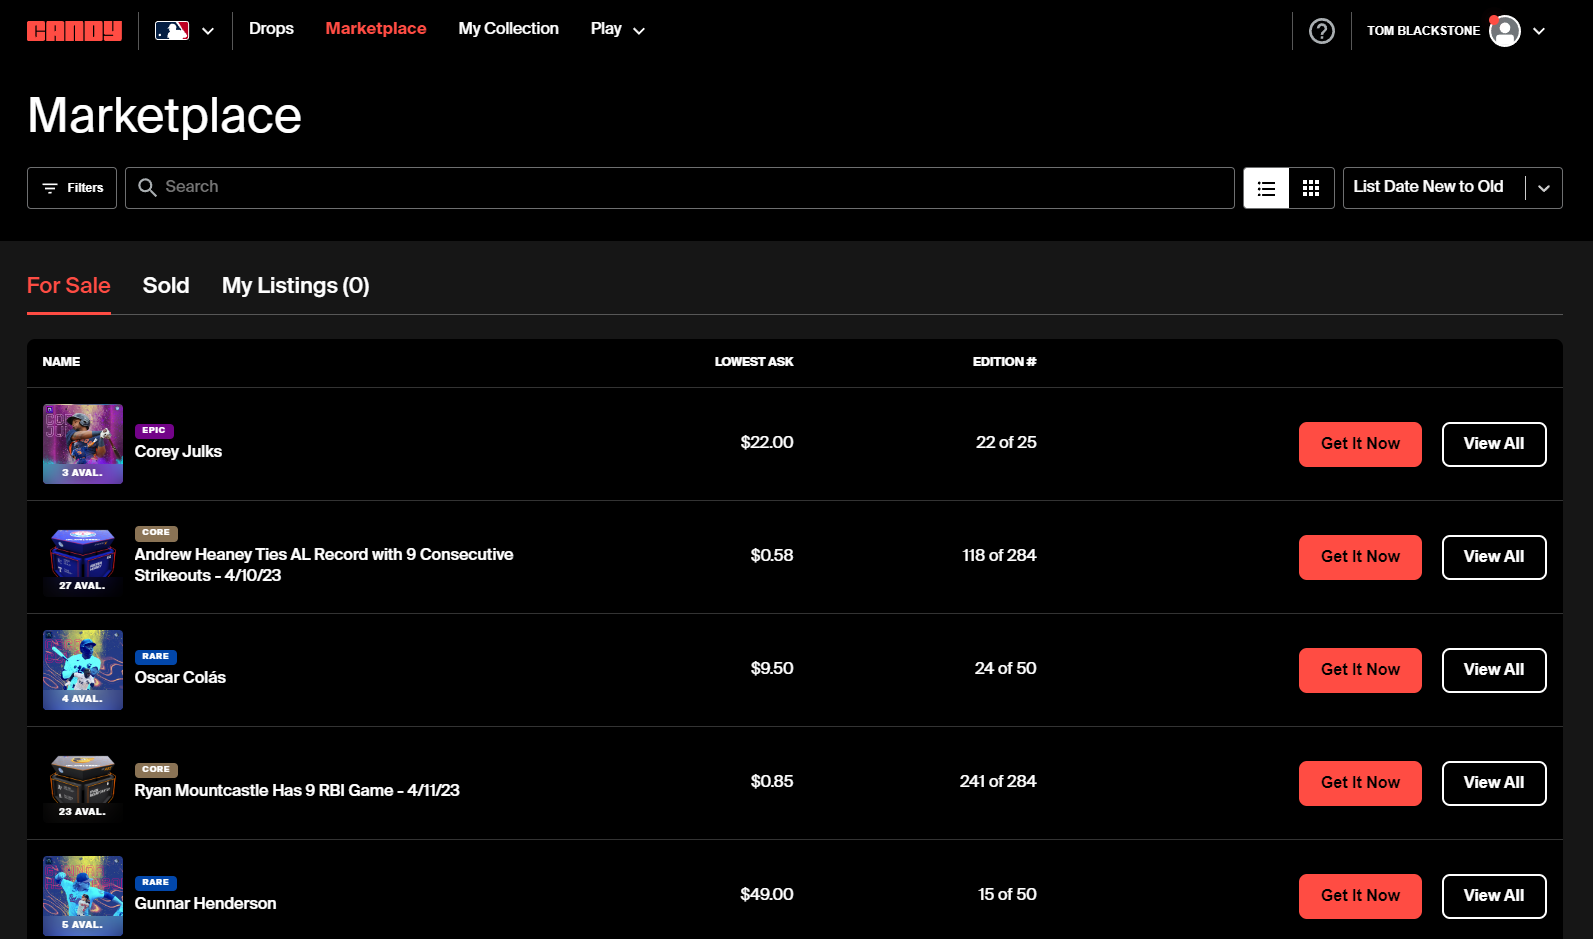Open Gunnar Henderson card thumbnail
The height and width of the screenshot is (939, 1593).
coord(83,895)
